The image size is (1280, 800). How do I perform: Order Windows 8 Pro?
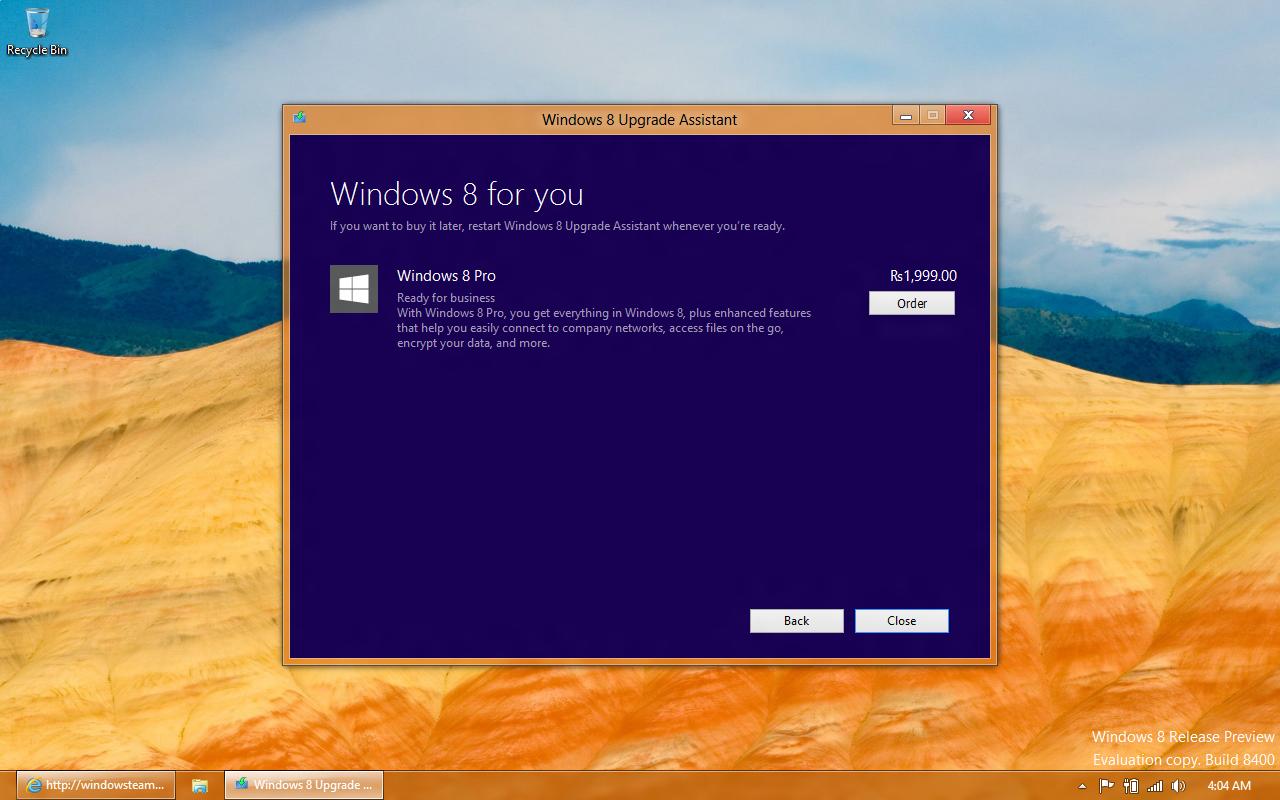911,303
